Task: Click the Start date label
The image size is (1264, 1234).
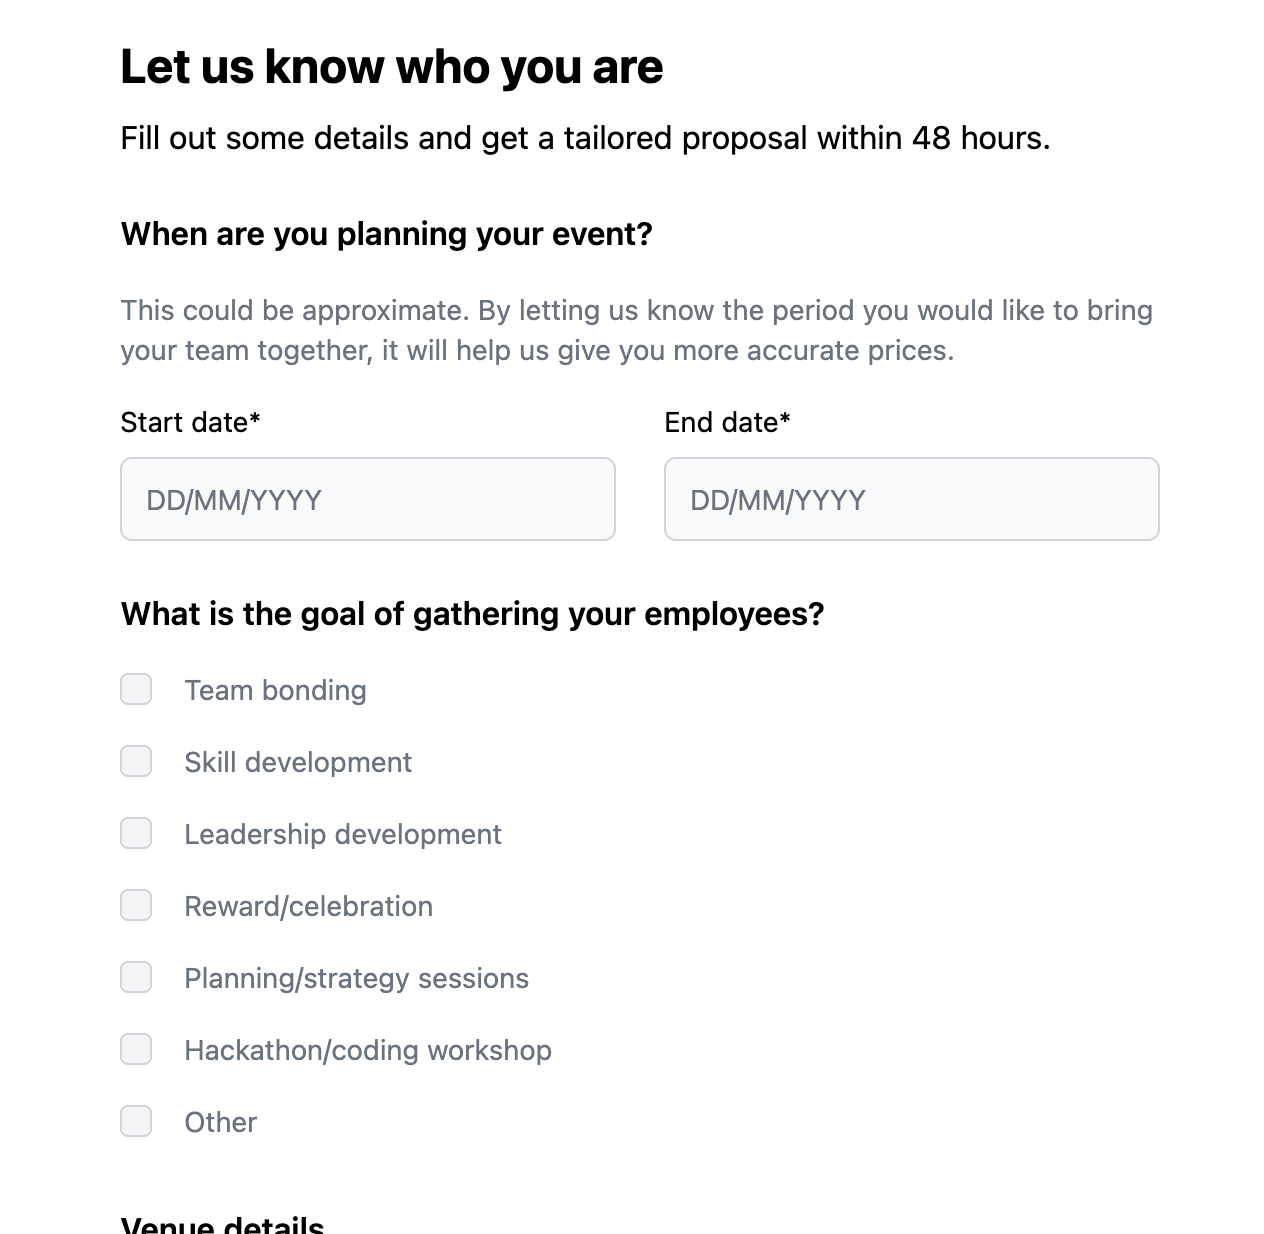Action: coord(190,422)
